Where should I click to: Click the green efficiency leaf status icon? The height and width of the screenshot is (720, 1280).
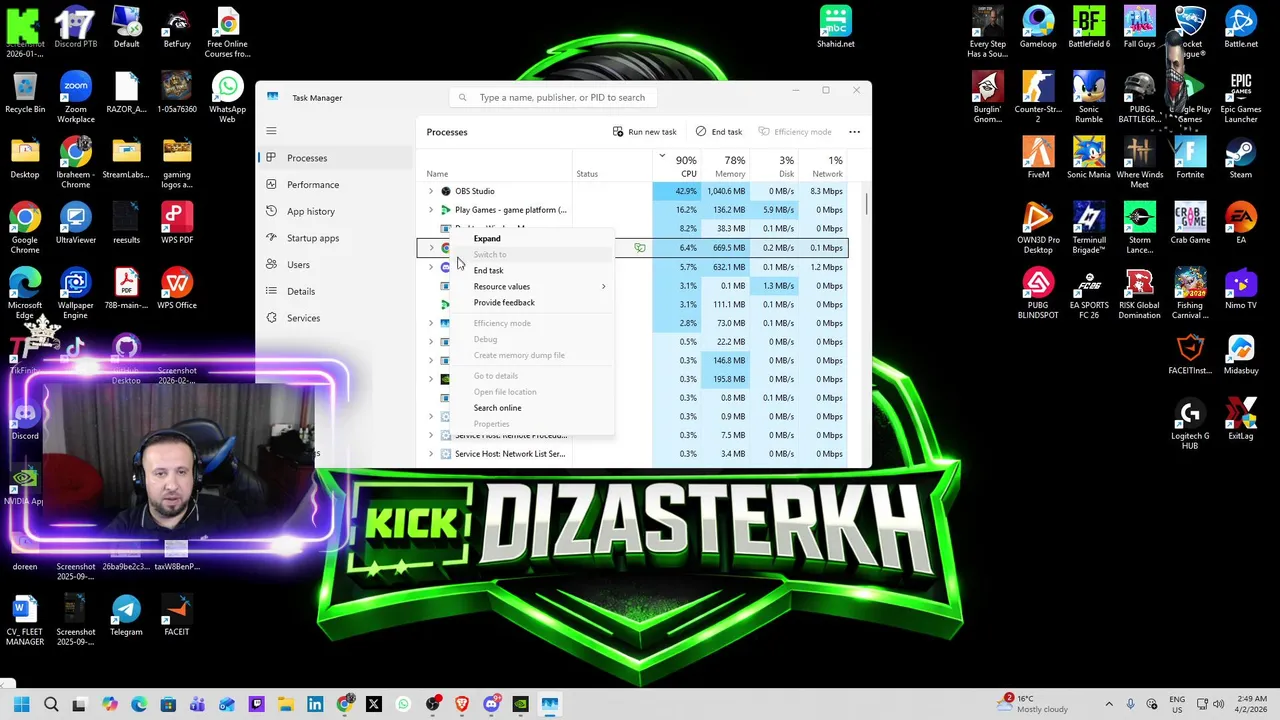click(x=640, y=248)
